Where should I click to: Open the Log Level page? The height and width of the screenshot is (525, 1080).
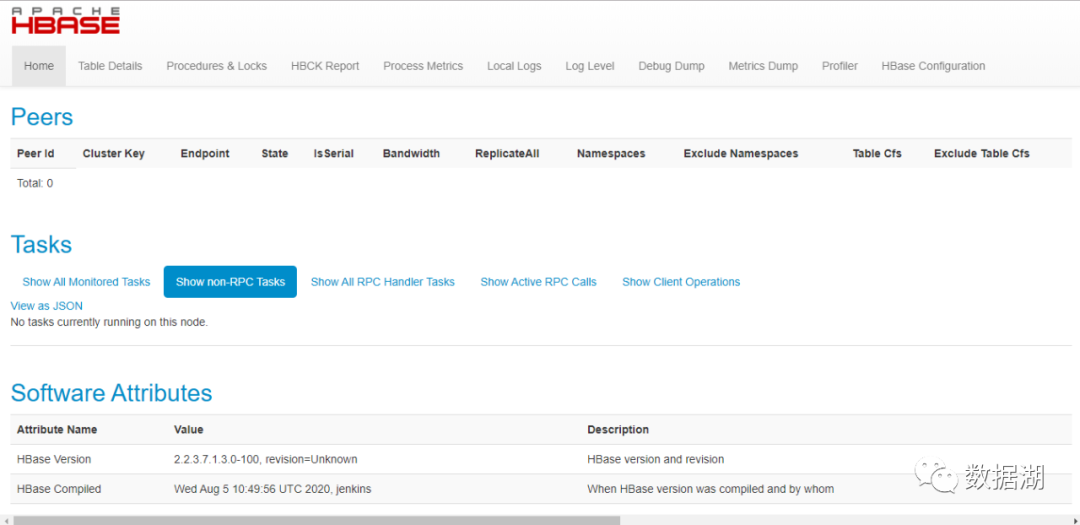590,66
